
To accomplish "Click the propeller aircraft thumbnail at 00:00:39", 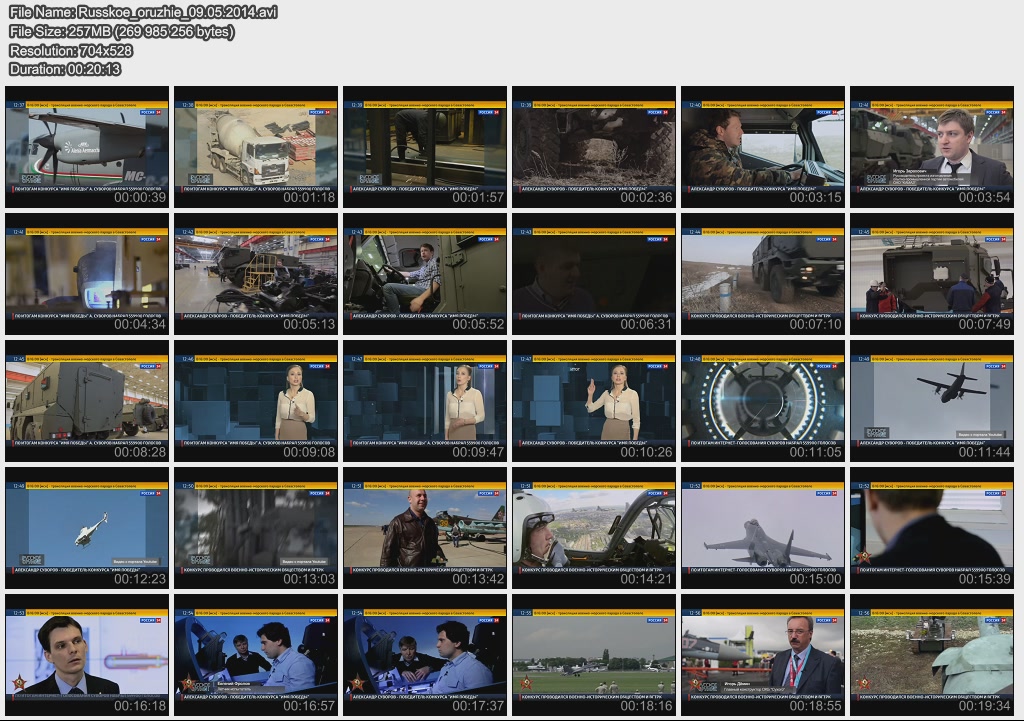I will coord(87,147).
